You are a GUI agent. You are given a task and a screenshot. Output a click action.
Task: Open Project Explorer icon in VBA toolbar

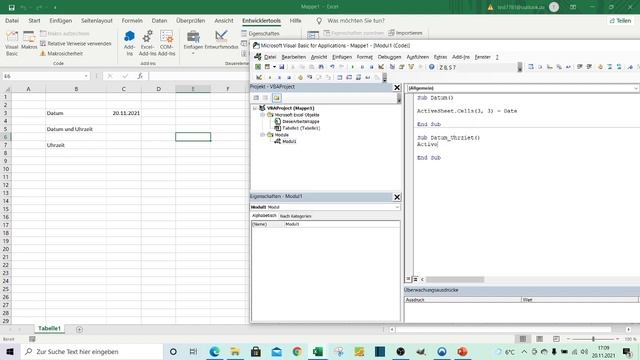tap(392, 67)
